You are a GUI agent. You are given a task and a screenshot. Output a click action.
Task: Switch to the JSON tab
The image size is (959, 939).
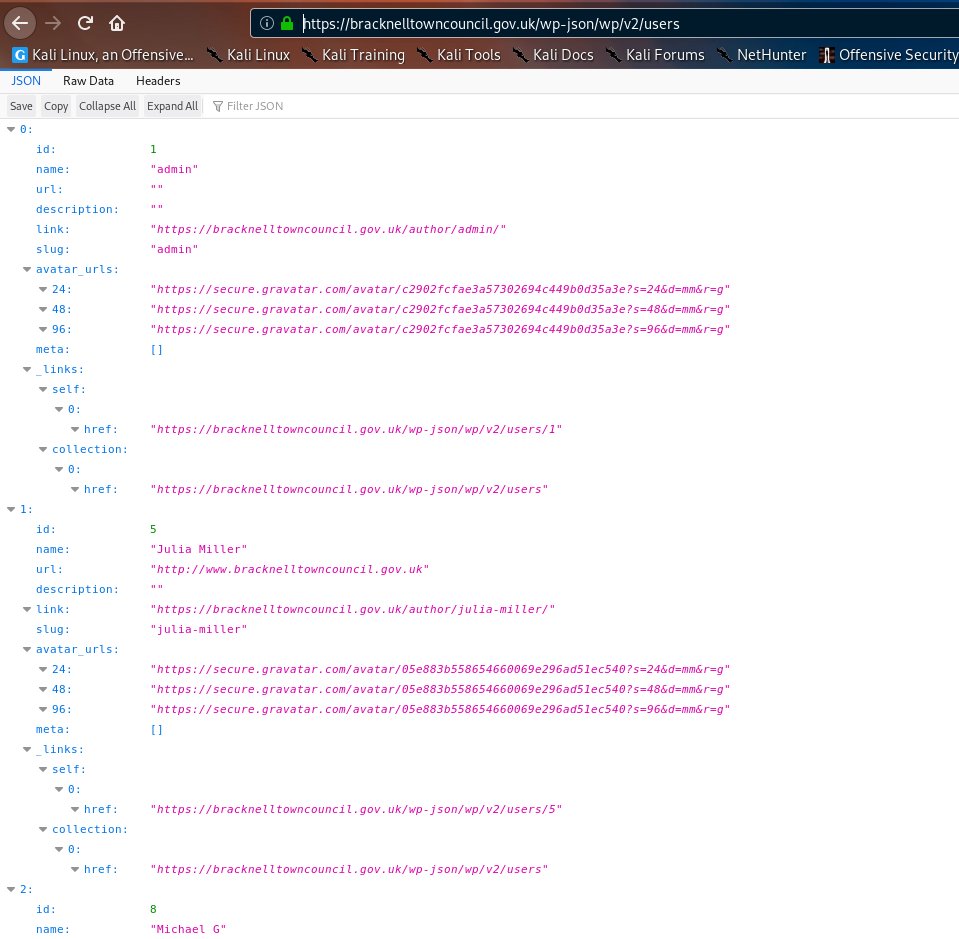point(26,81)
